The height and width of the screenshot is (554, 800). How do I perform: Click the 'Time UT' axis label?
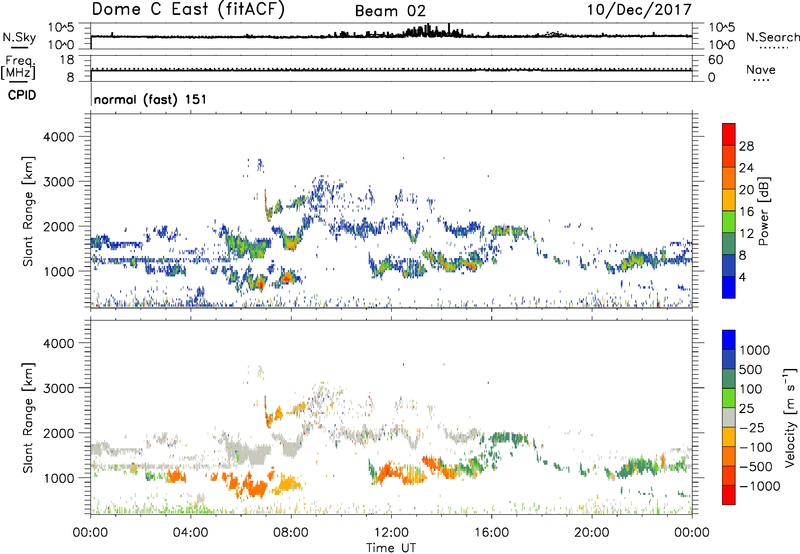point(391,548)
